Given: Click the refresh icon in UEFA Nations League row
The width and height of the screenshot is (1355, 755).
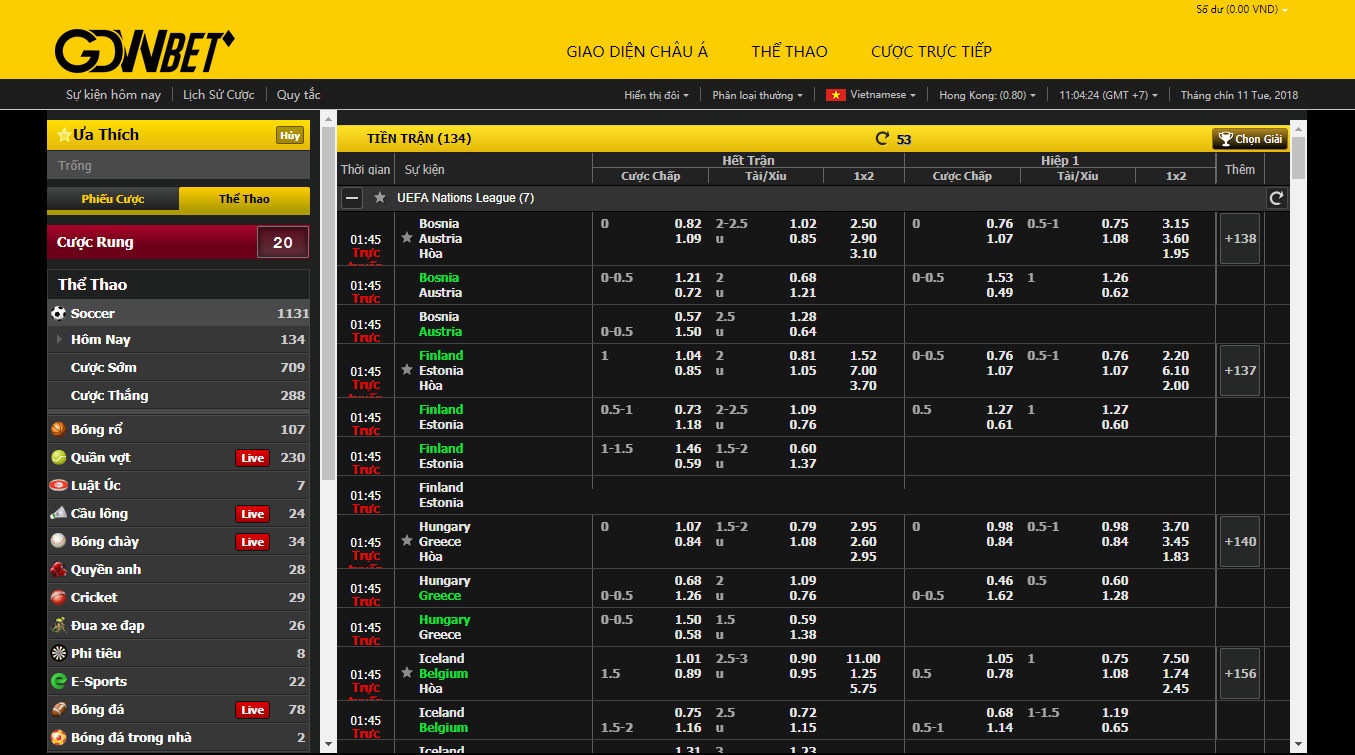Looking at the screenshot, I should (1276, 198).
